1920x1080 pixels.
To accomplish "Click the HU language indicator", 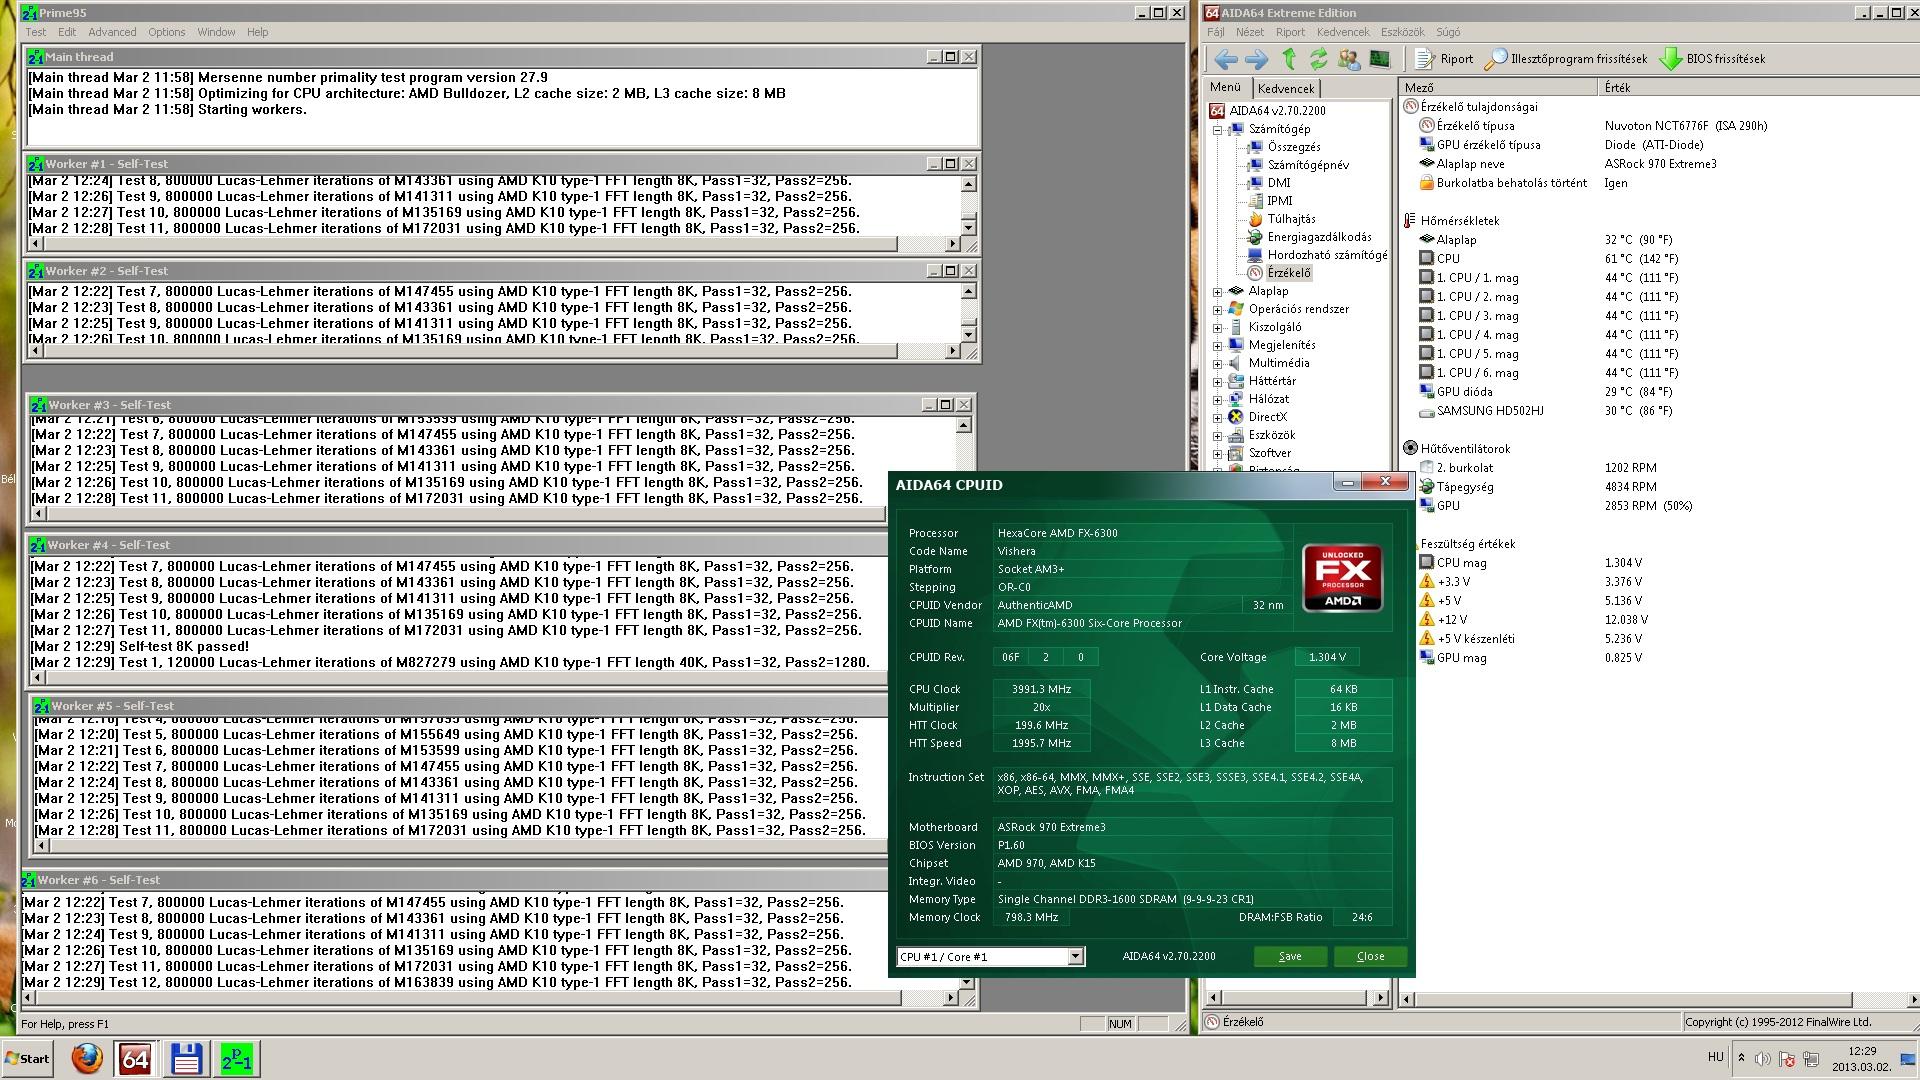I will pyautogui.click(x=1715, y=1057).
